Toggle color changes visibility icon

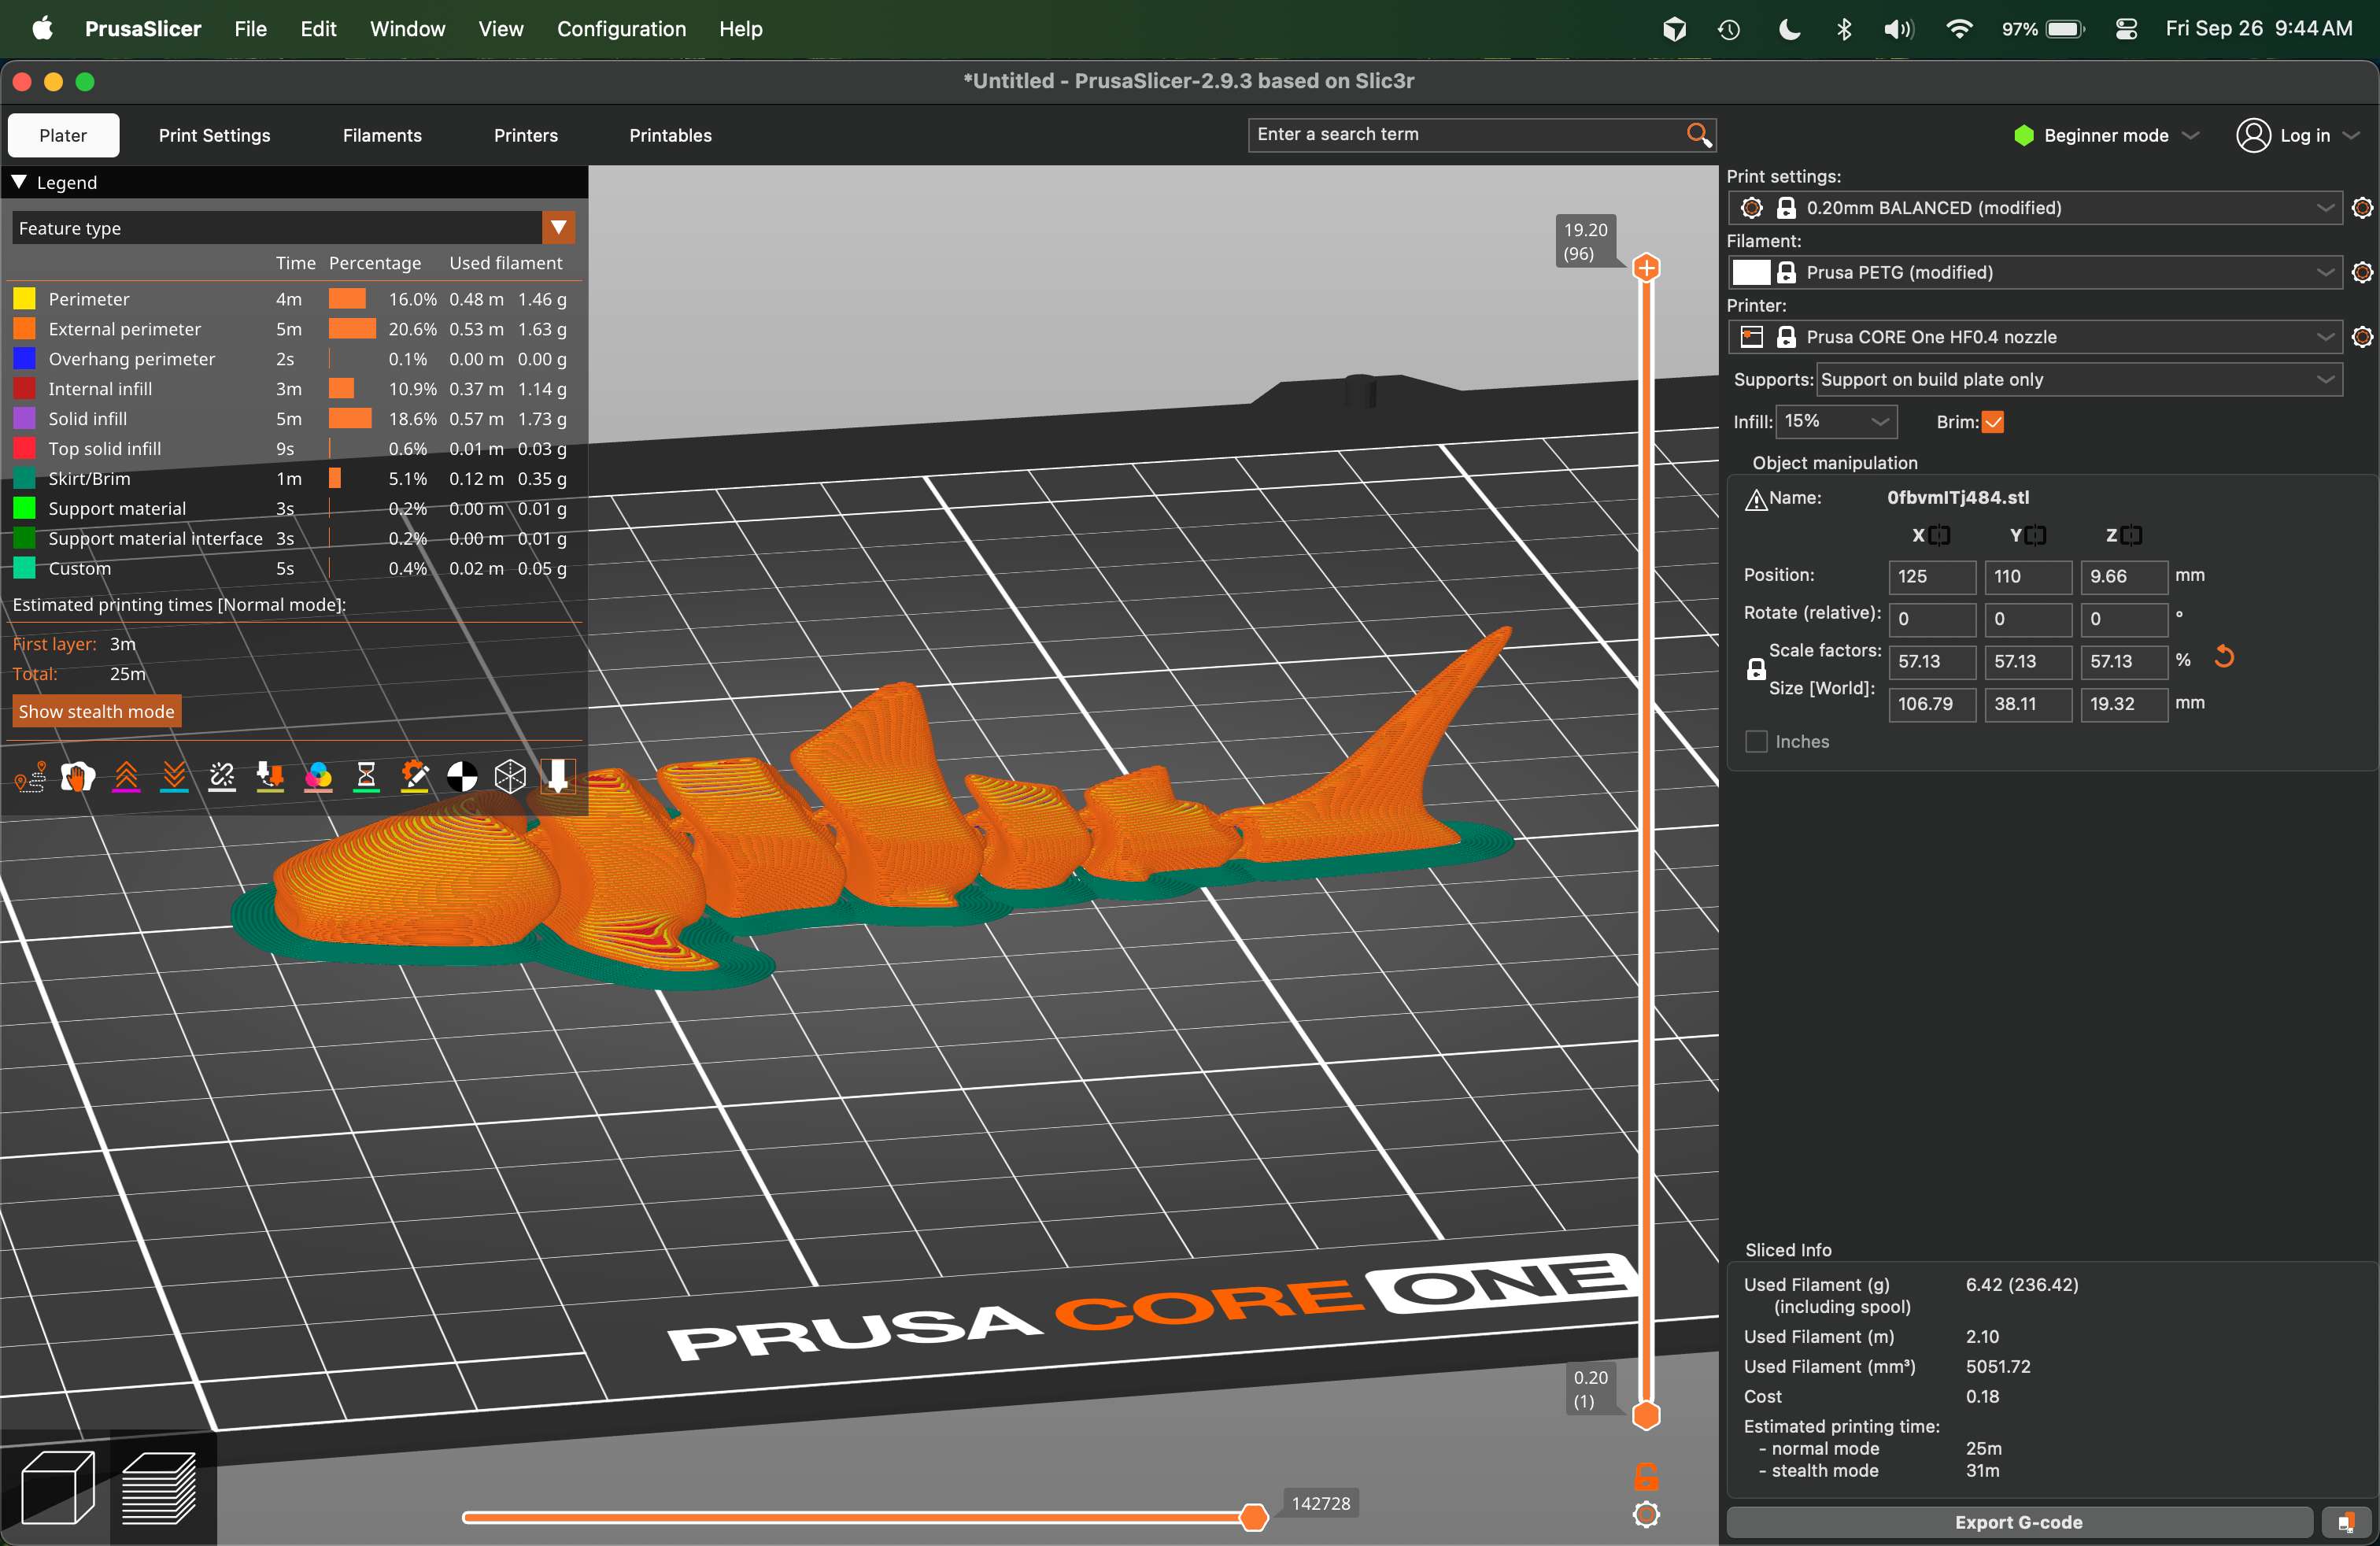pos(318,776)
